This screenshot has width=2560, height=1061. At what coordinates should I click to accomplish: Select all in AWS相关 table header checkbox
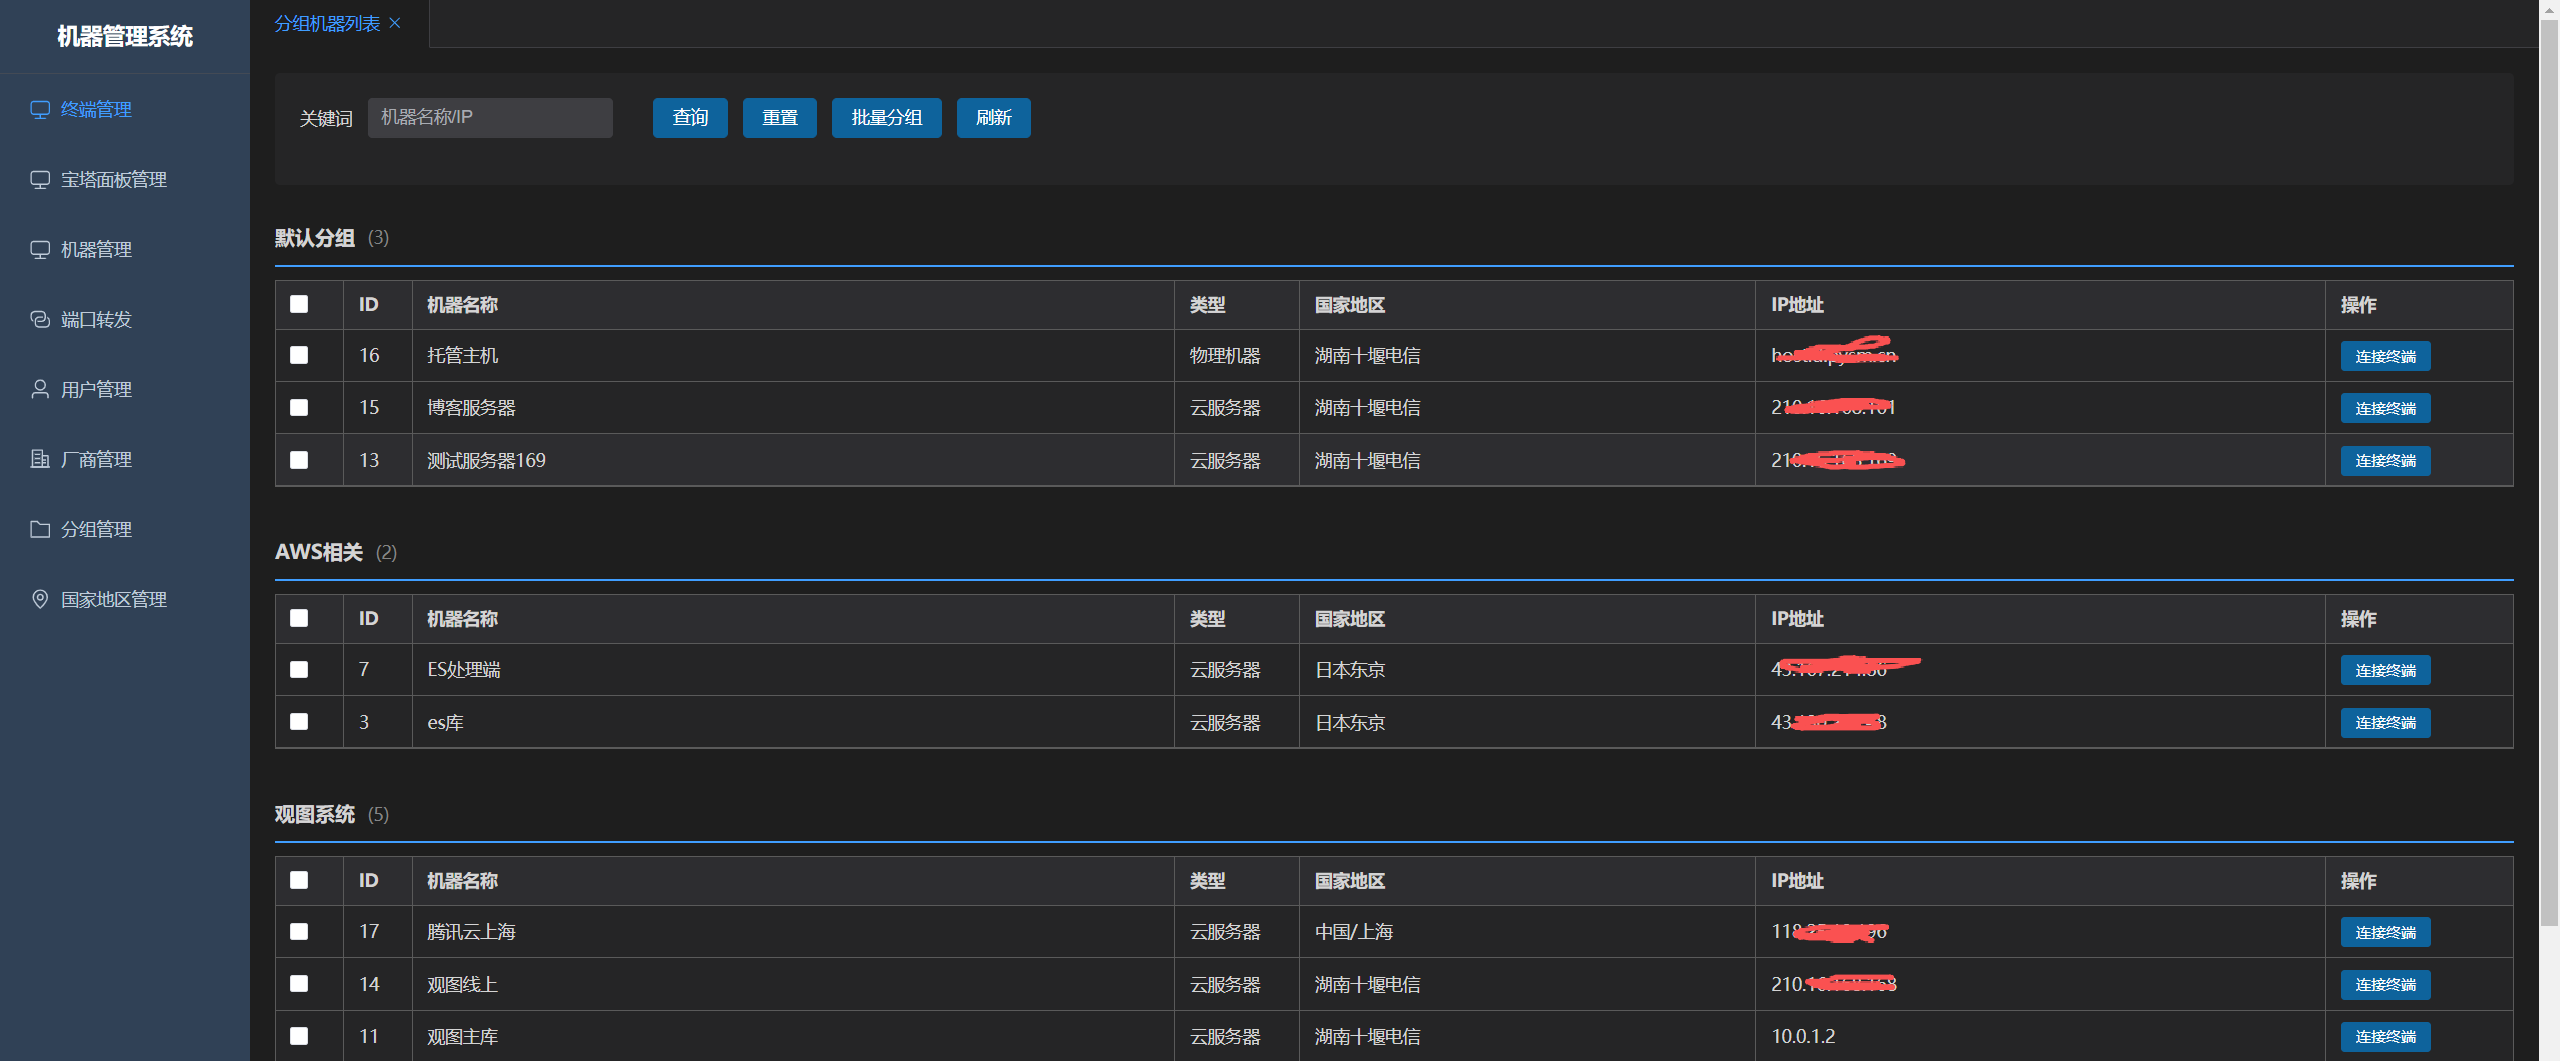click(299, 618)
